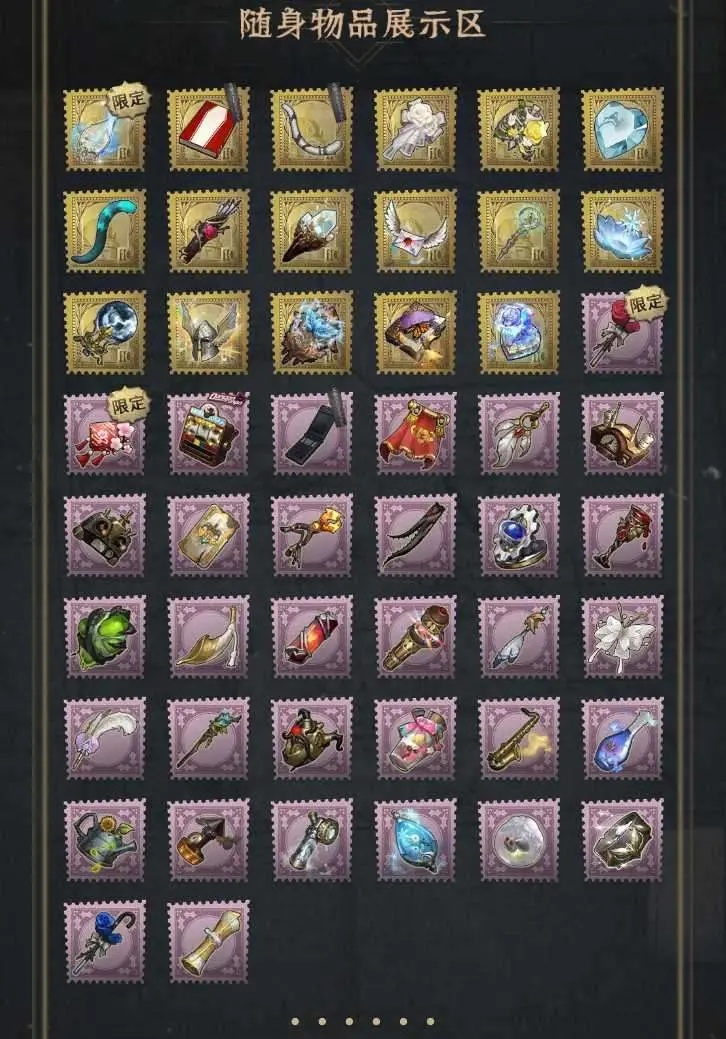Select the vintage microphone stamp
The image size is (726, 1039).
(415, 637)
